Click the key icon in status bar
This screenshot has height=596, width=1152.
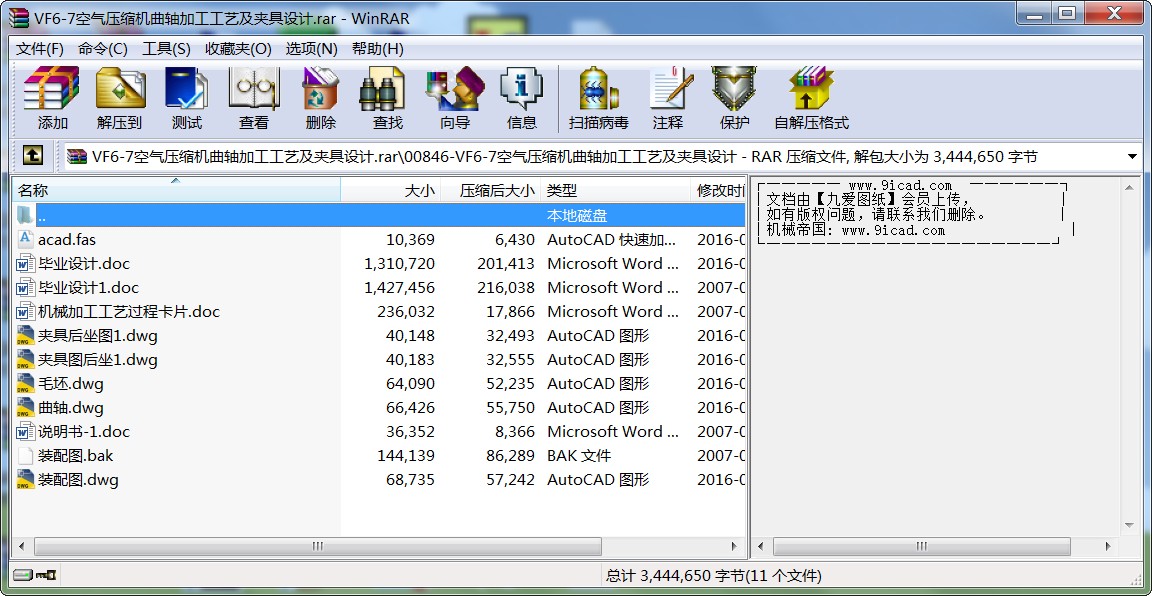46,575
